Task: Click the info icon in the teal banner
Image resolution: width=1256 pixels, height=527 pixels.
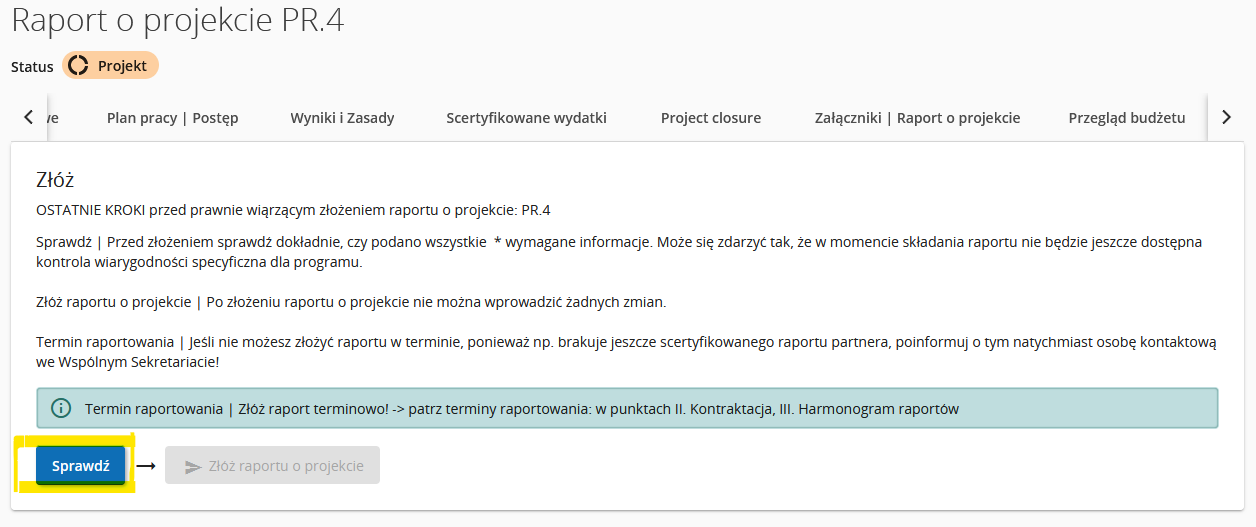Action: pyautogui.click(x=62, y=408)
